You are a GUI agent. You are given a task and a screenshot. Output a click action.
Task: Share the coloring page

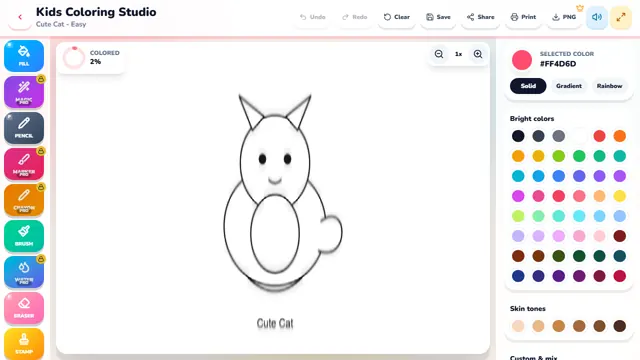click(480, 17)
